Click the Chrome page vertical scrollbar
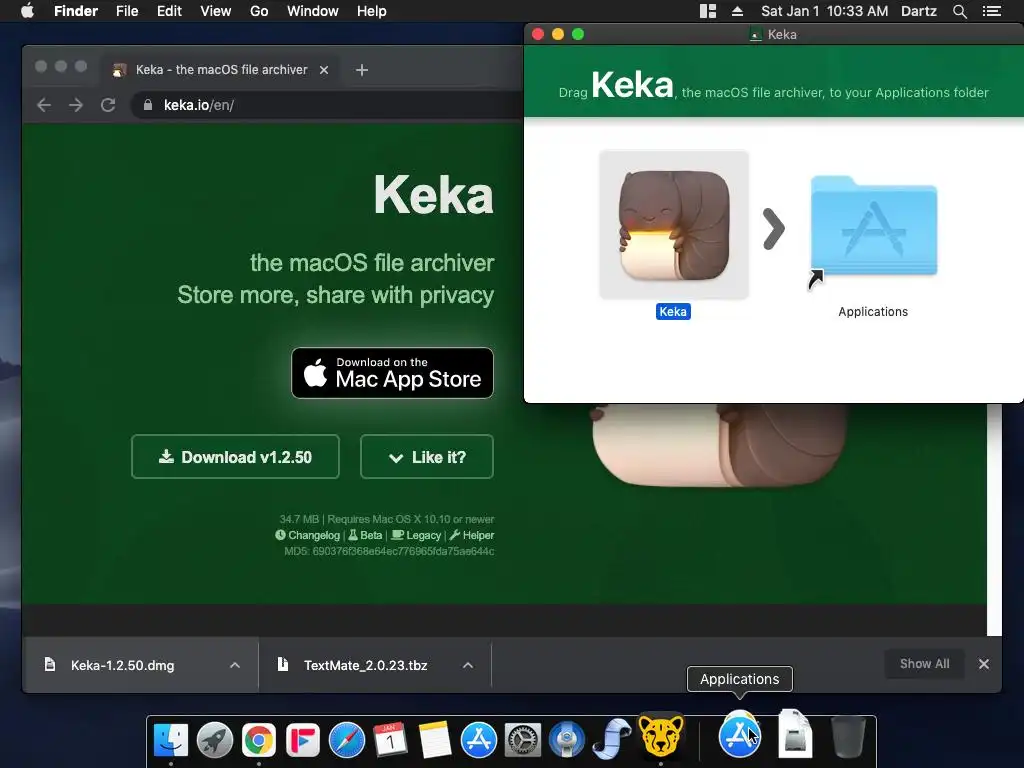 click(994, 519)
